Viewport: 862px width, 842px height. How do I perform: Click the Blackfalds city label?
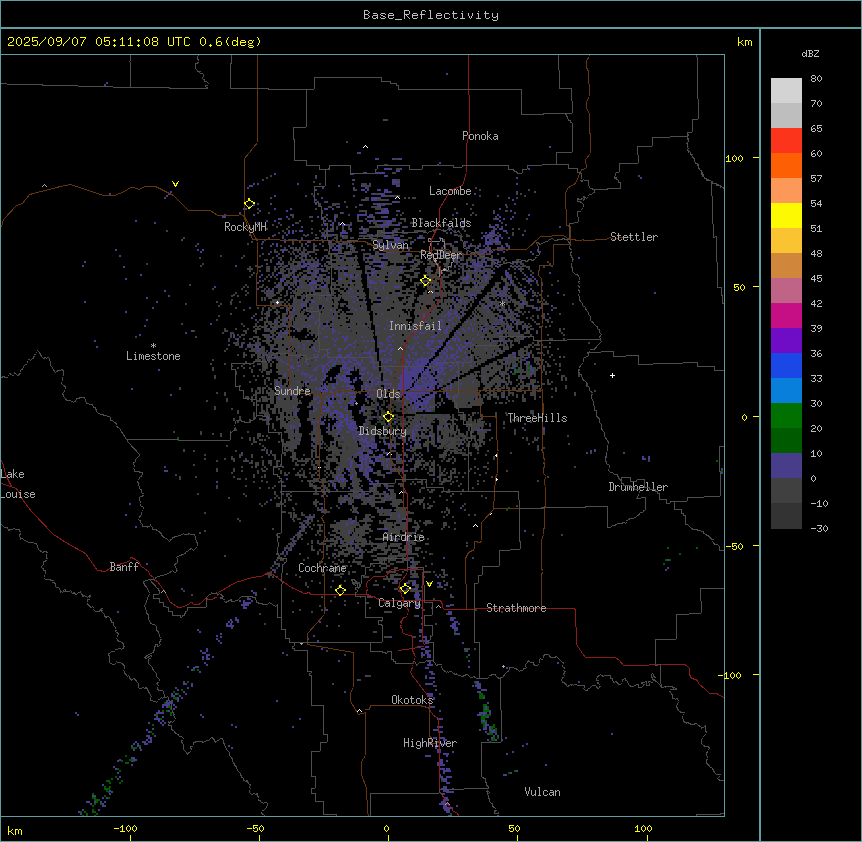click(x=441, y=223)
